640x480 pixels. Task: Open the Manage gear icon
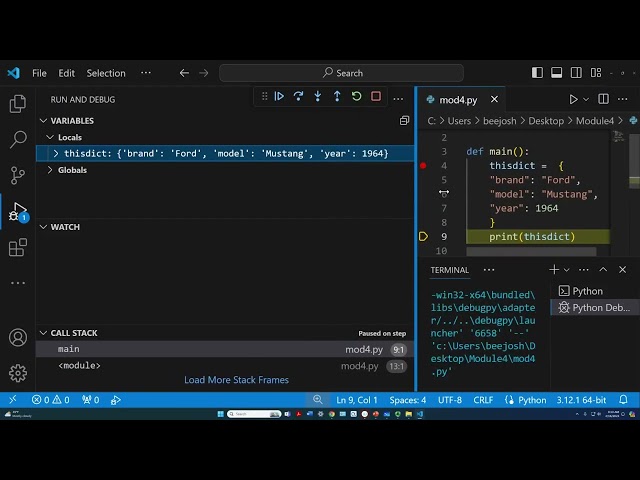click(18, 373)
